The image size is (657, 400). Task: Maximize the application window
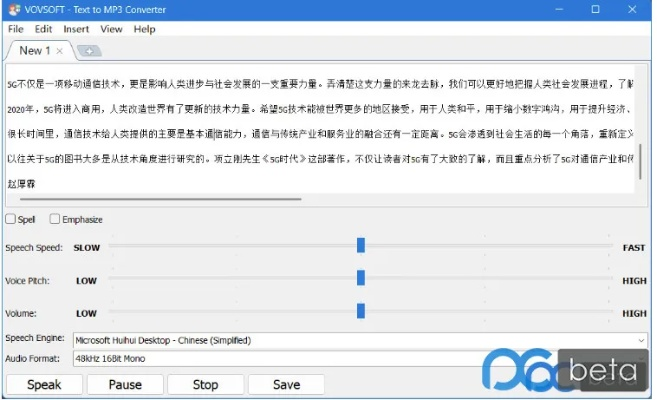pyautogui.click(x=595, y=10)
